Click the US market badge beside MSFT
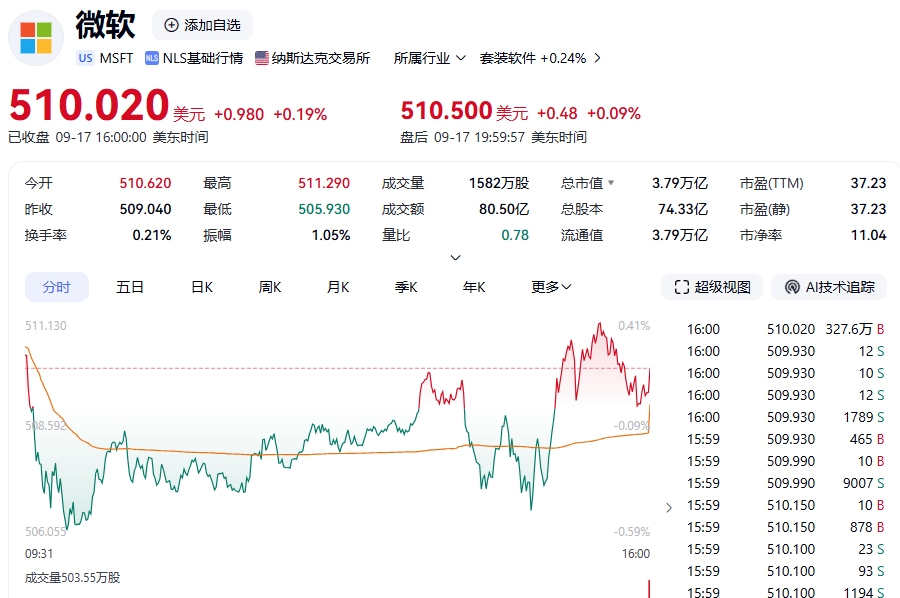This screenshot has height=598, width=900. pyautogui.click(x=86, y=58)
